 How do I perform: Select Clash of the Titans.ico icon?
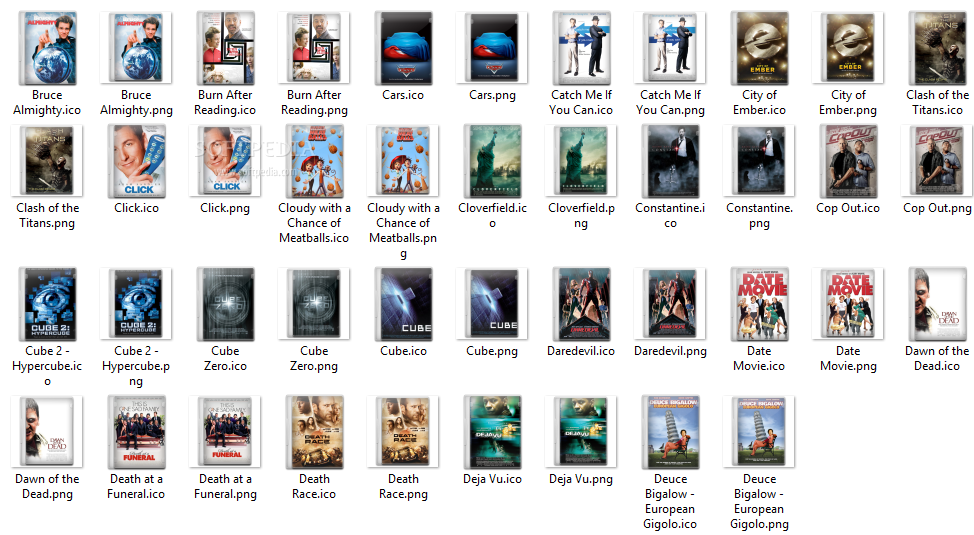point(937,48)
